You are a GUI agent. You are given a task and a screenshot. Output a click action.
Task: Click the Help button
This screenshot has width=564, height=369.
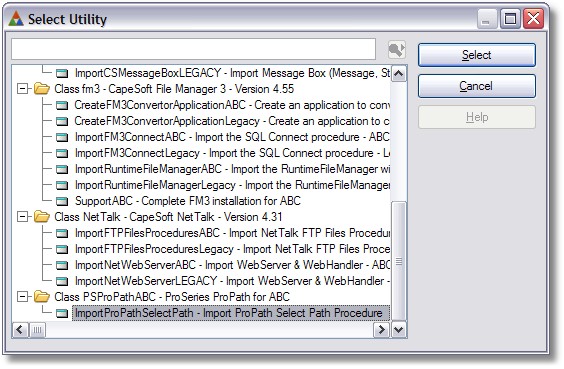477,117
